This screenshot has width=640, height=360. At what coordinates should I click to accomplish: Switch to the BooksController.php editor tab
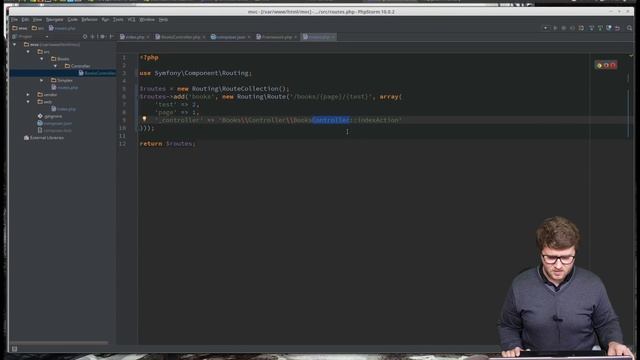click(180, 37)
